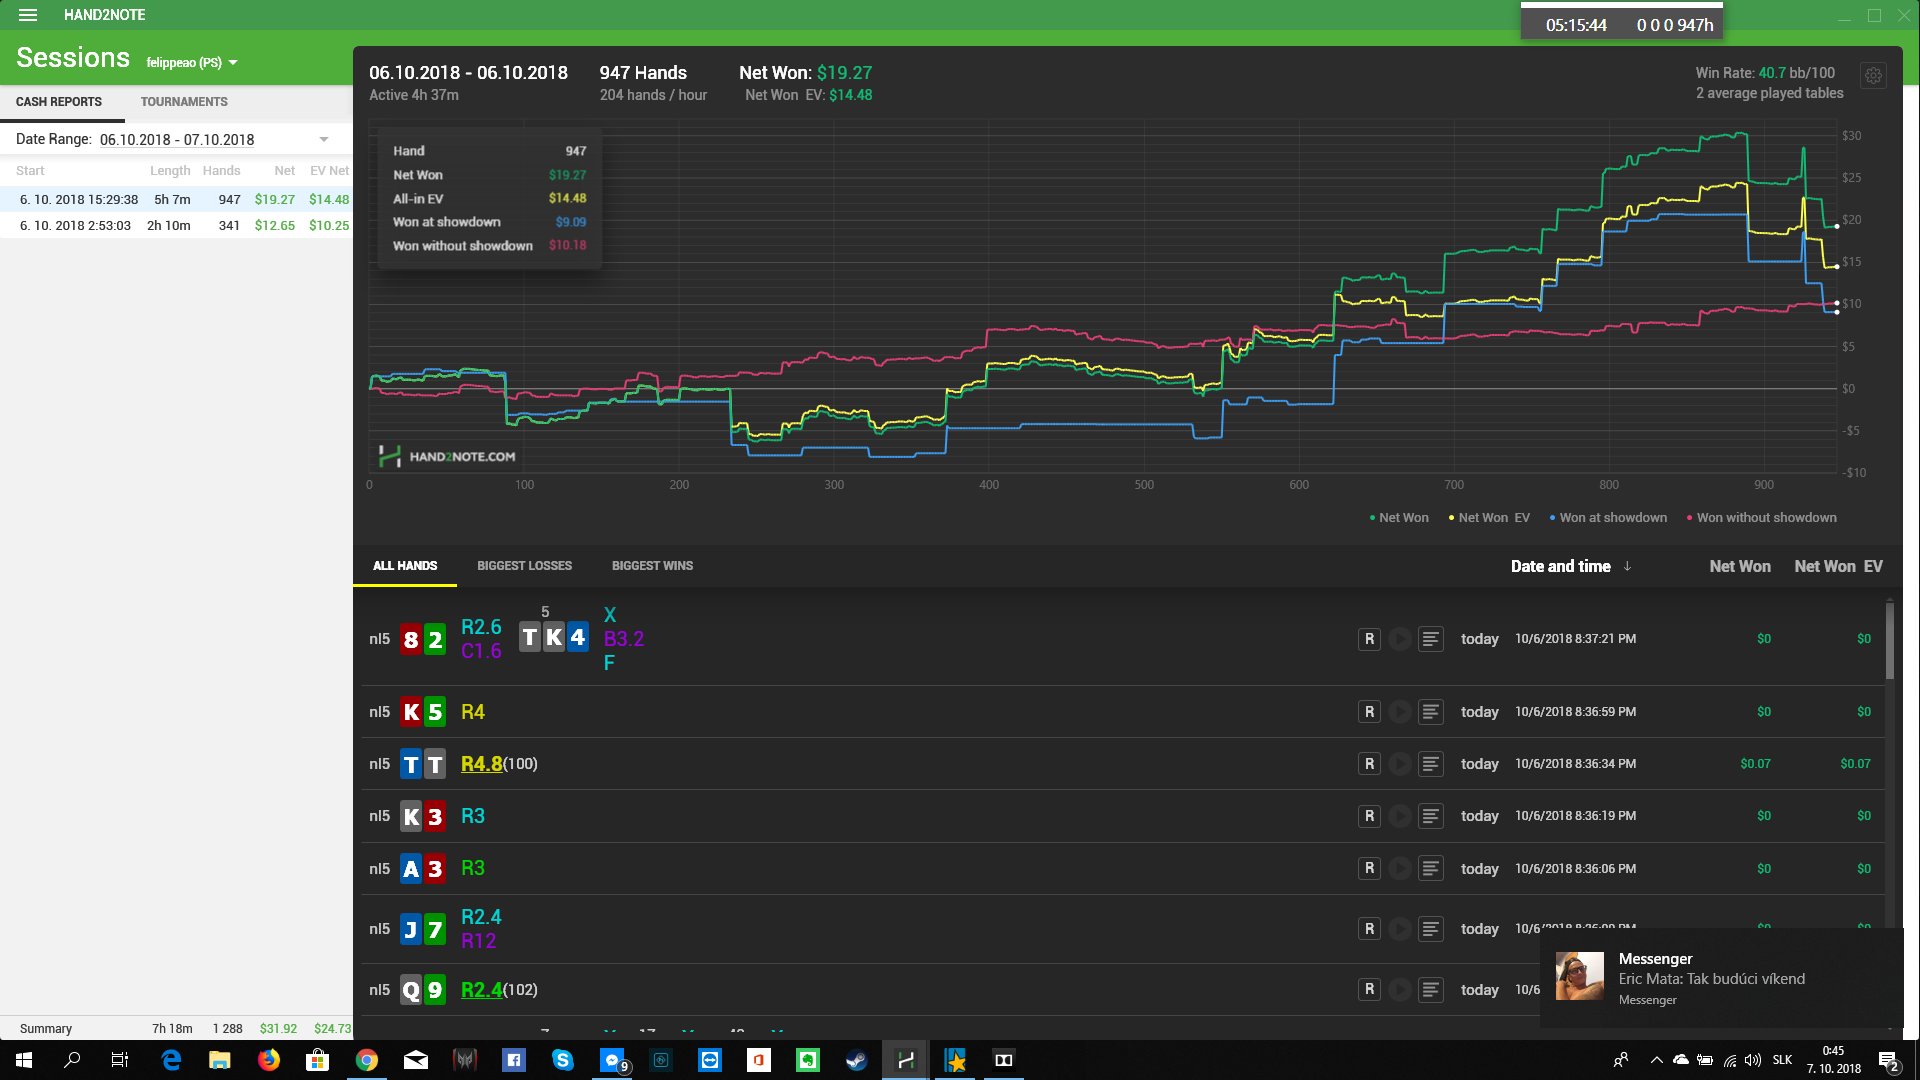Open the Messenger notification from Eric Mata
This screenshot has height=1080, width=1920.
point(1721,978)
